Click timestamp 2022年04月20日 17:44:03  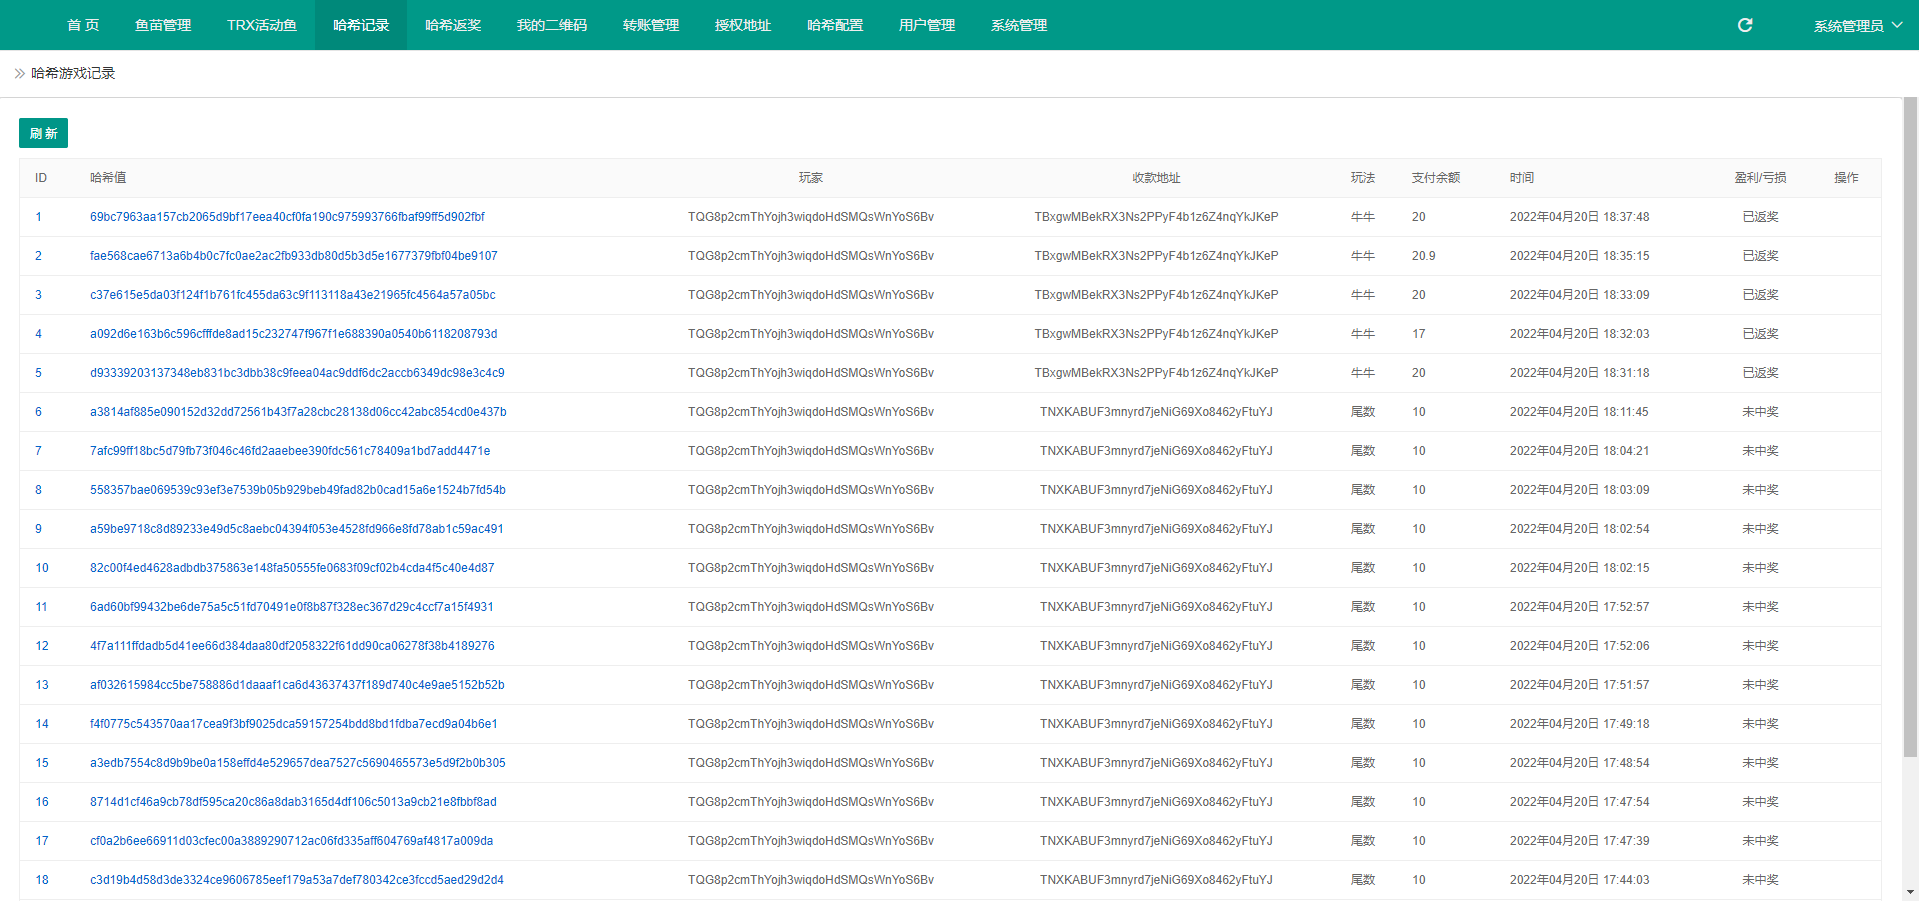[x=1579, y=880]
